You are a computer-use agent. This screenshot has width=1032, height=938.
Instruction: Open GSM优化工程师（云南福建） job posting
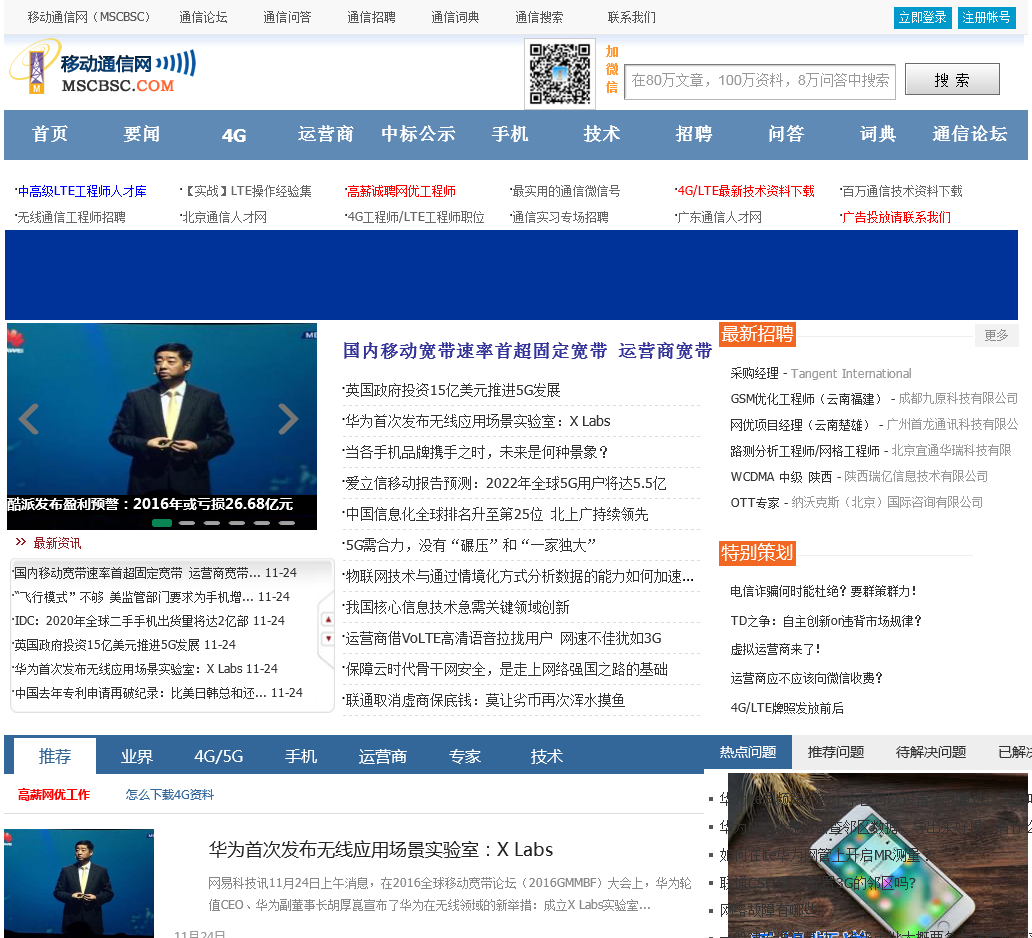click(x=808, y=399)
